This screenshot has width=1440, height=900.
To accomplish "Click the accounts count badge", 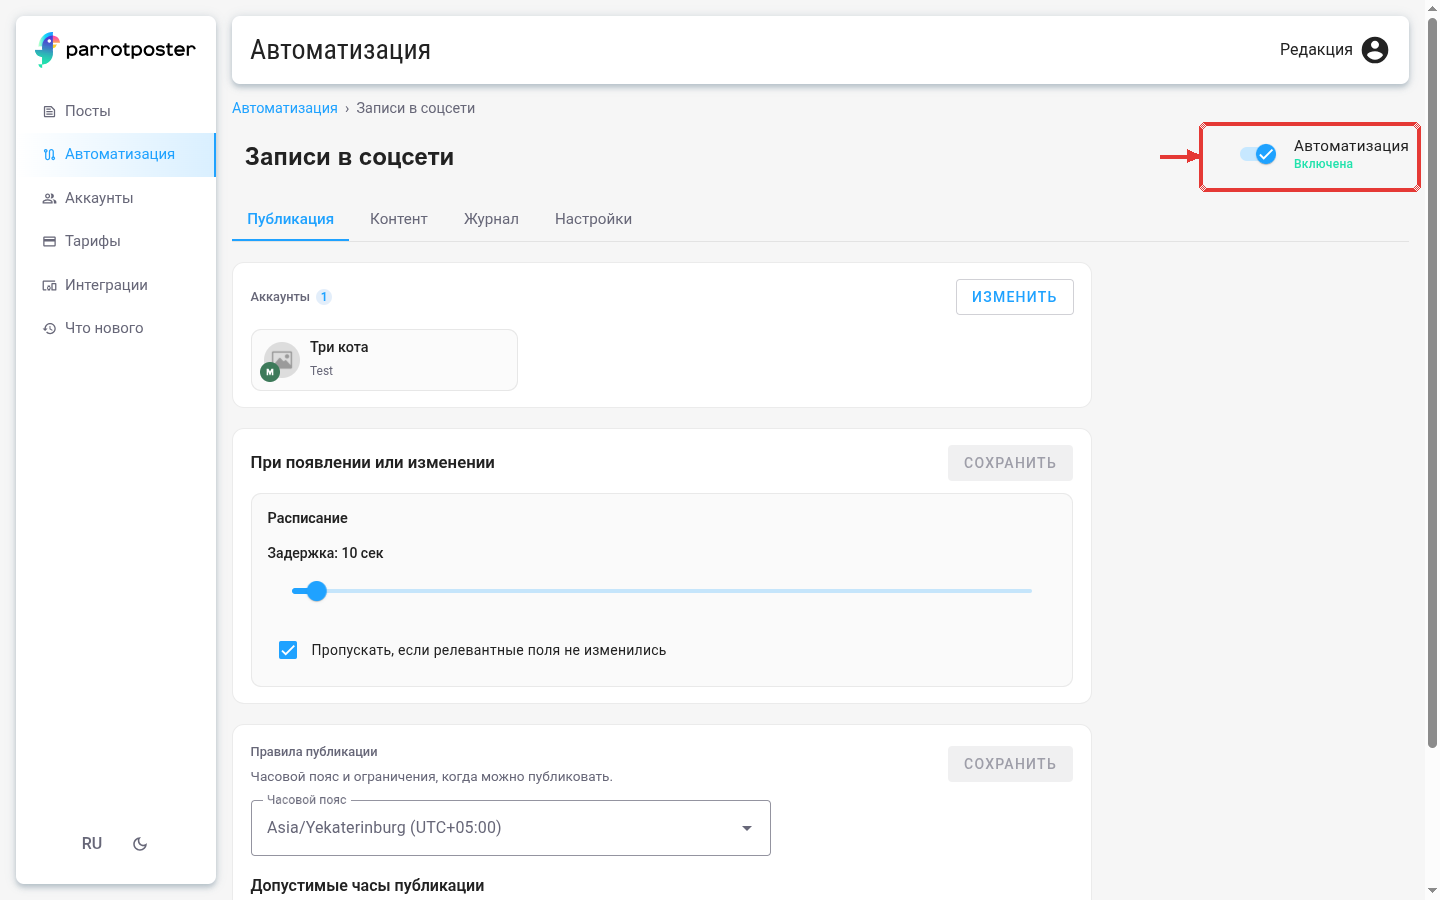I will (324, 297).
